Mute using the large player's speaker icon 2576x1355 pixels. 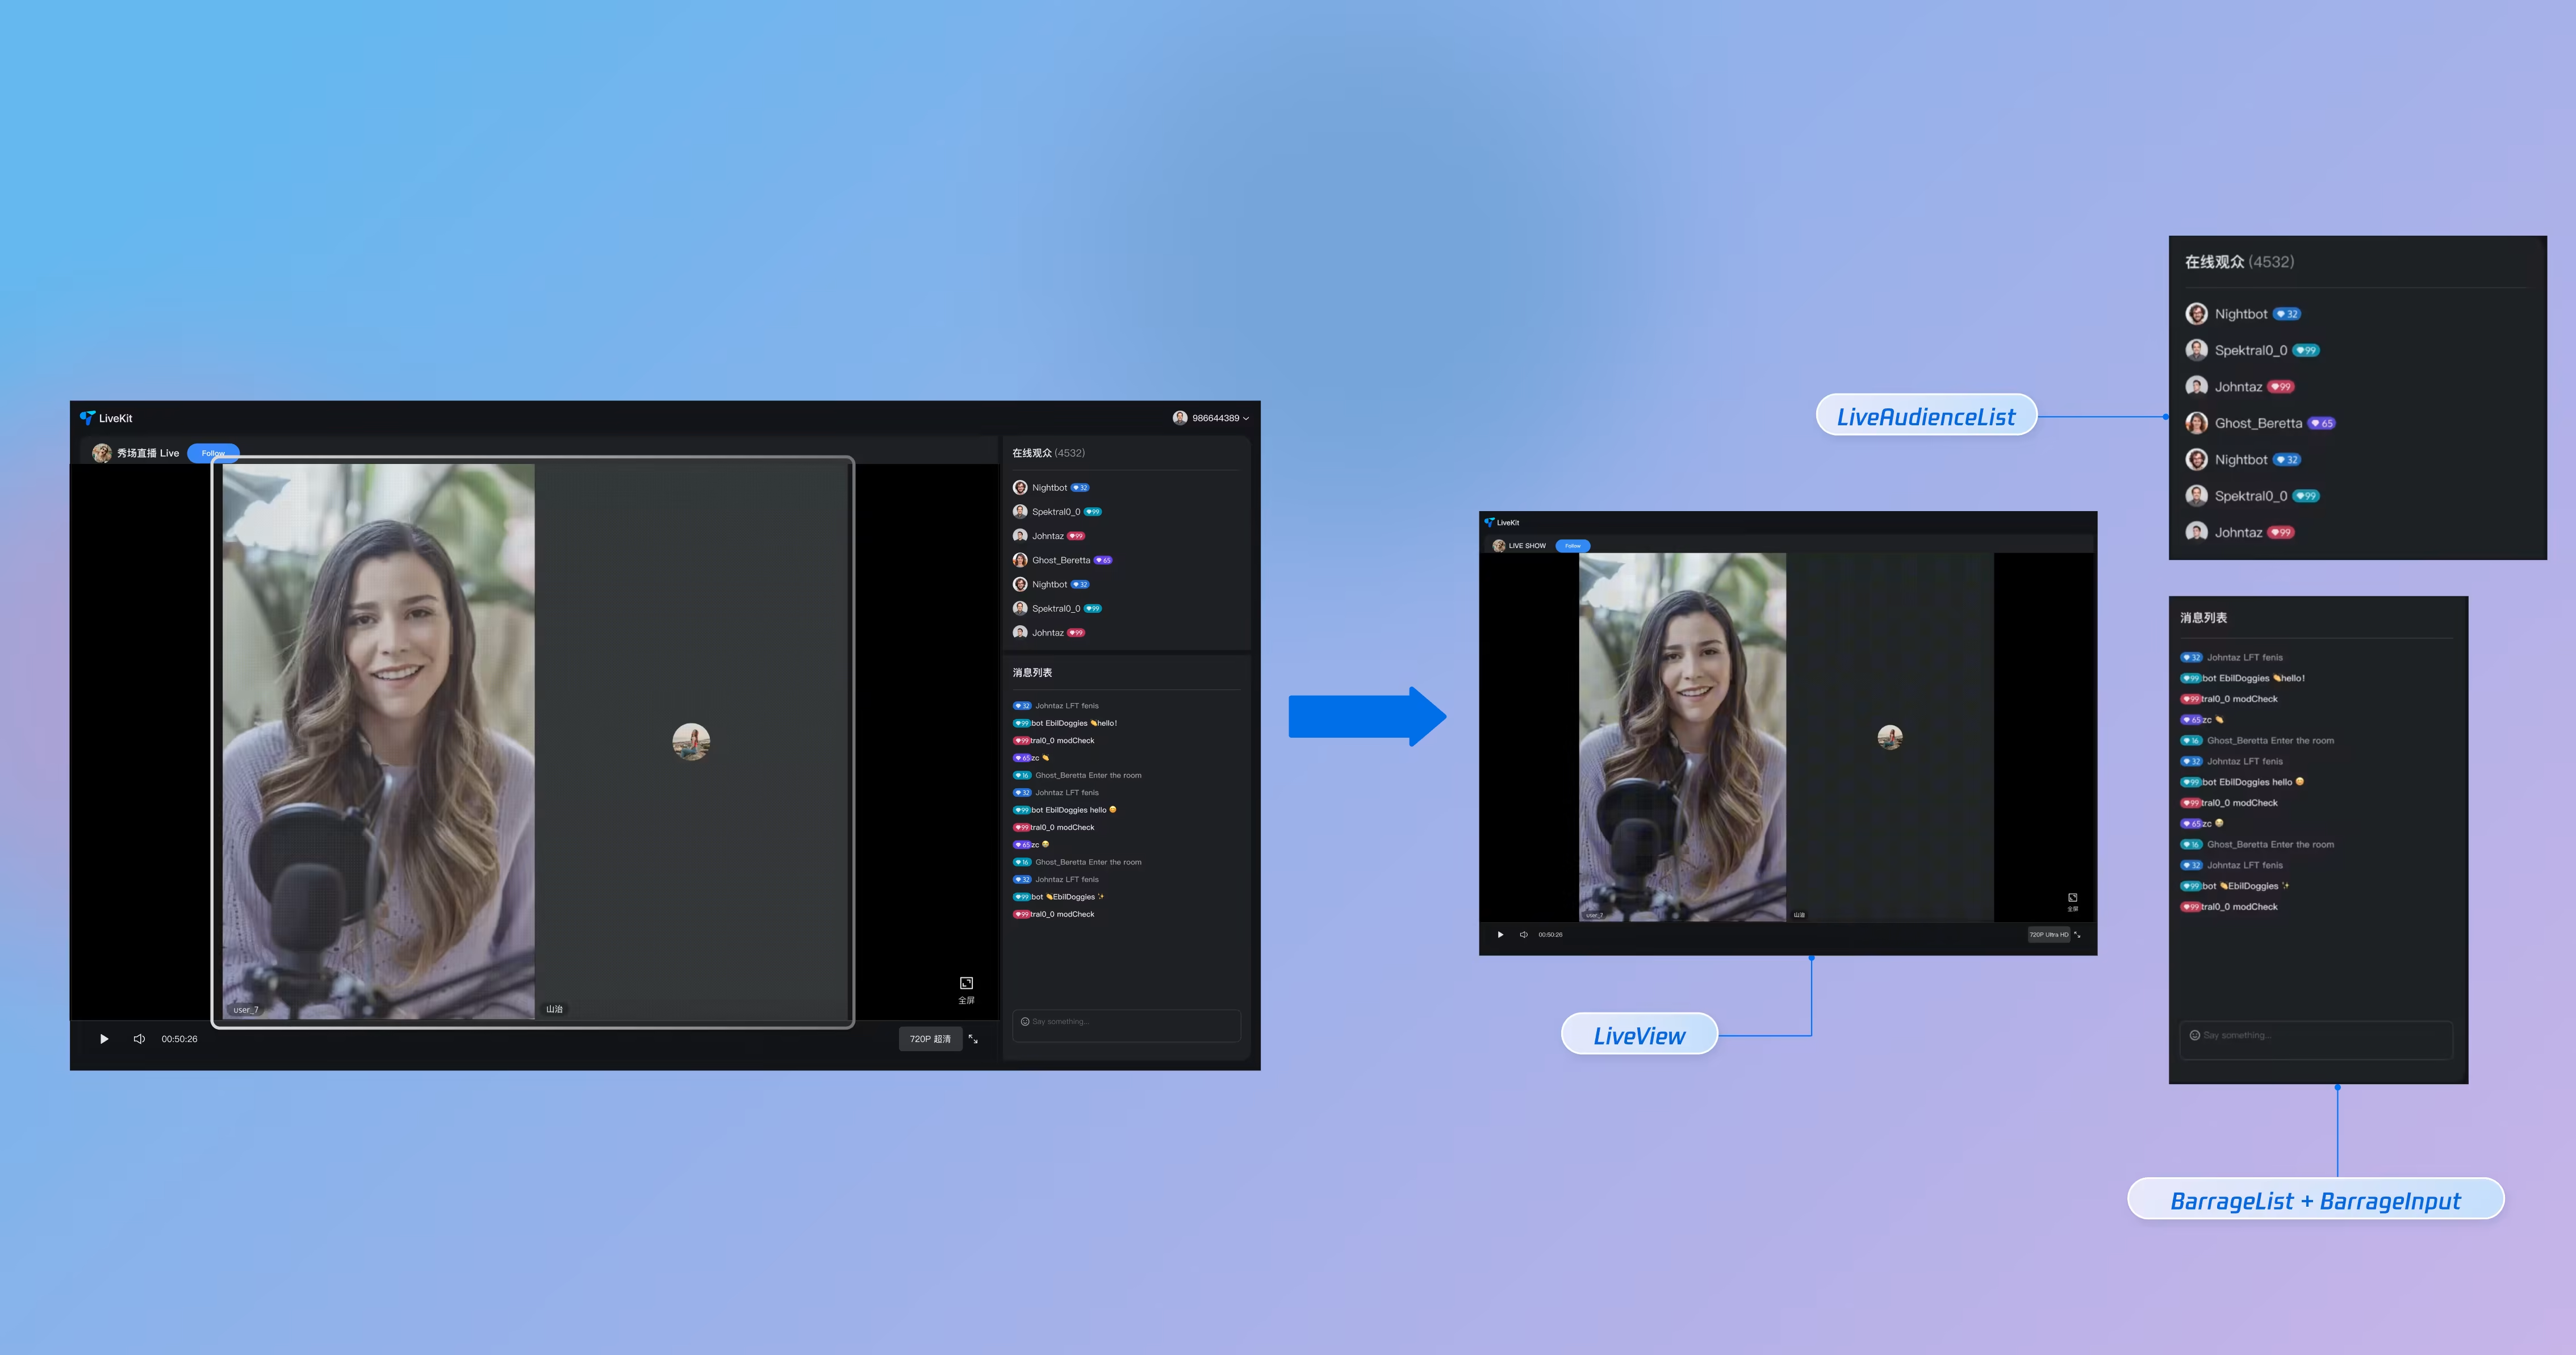[x=139, y=1039]
